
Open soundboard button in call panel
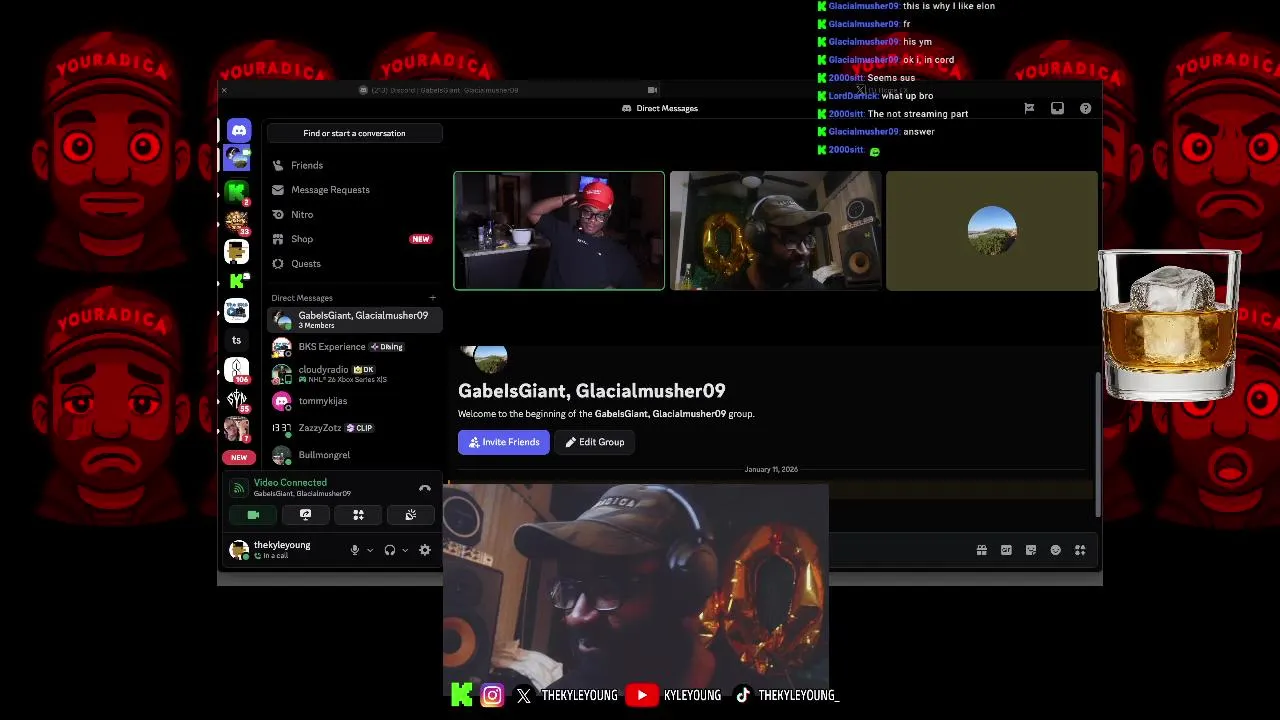[x=410, y=515]
